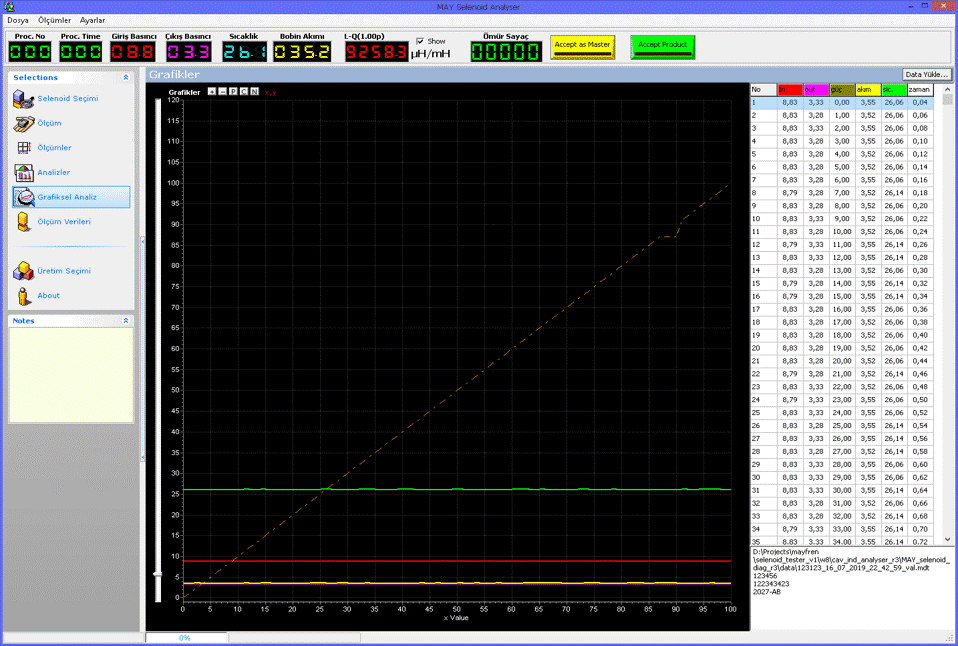Click the N button in graph toolbar
Image resolution: width=958 pixels, height=646 pixels.
tap(255, 92)
